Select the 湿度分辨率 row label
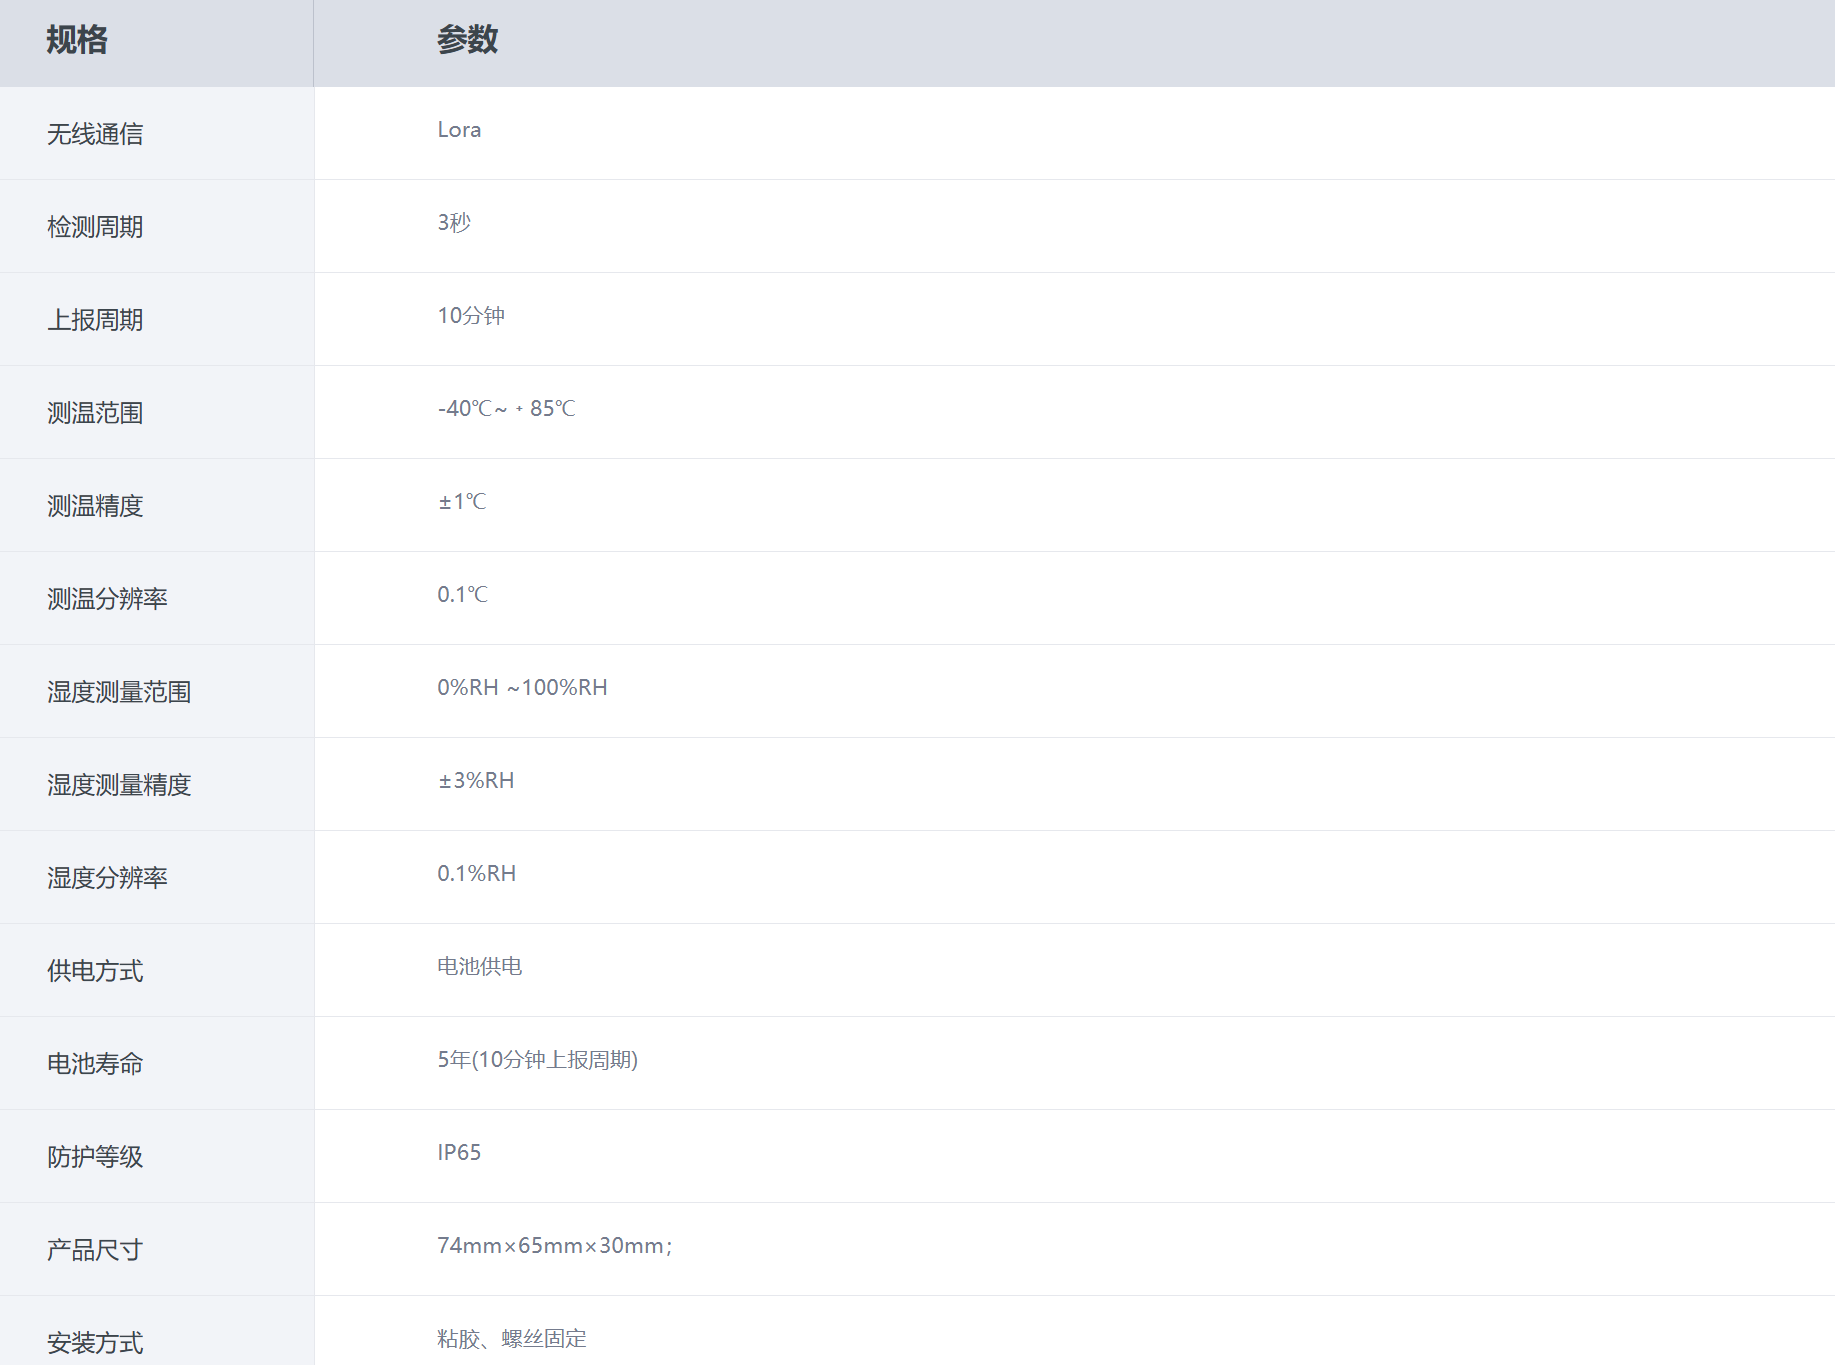1835x1365 pixels. tap(107, 878)
